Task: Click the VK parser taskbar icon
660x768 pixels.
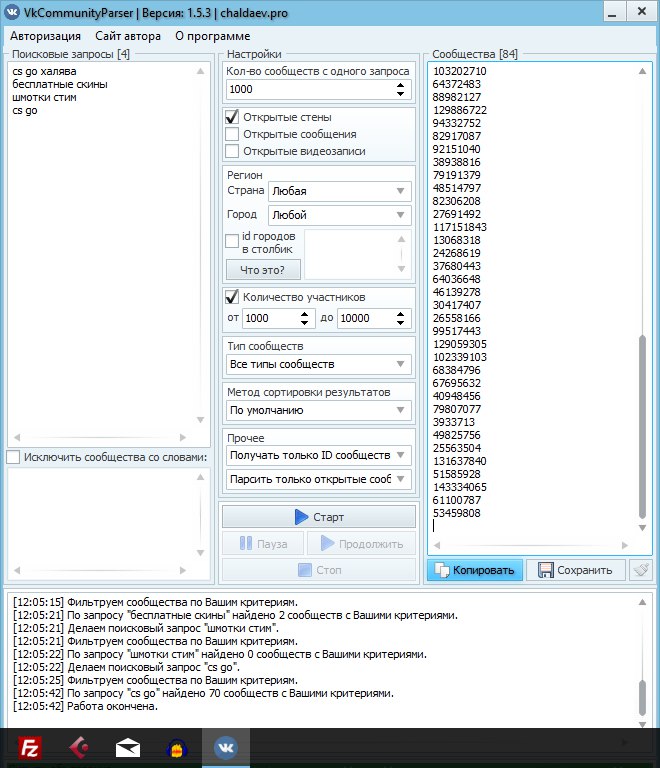Action: click(225, 747)
